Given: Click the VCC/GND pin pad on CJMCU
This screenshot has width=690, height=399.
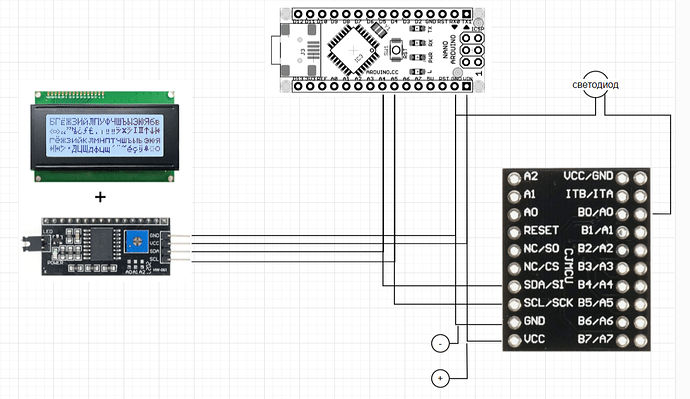Looking at the screenshot, I should point(622,178).
